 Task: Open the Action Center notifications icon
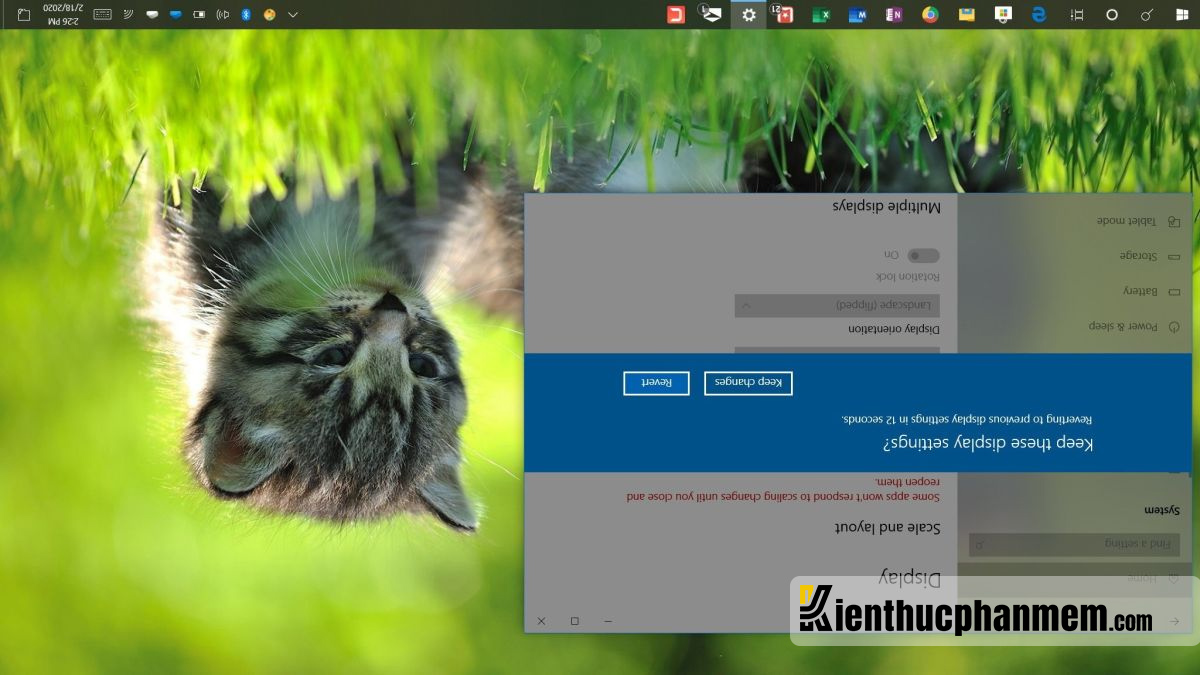(x=24, y=15)
